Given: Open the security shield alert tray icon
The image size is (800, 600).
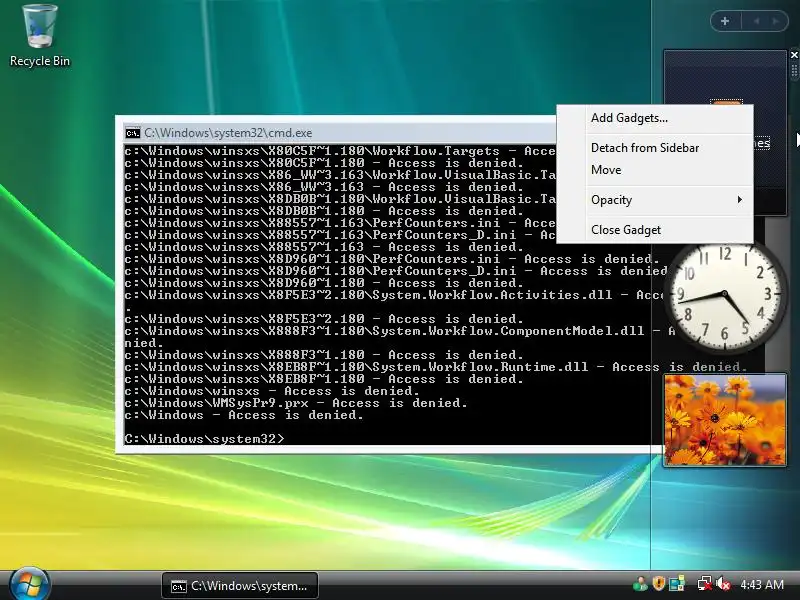Looking at the screenshot, I should (x=658, y=584).
